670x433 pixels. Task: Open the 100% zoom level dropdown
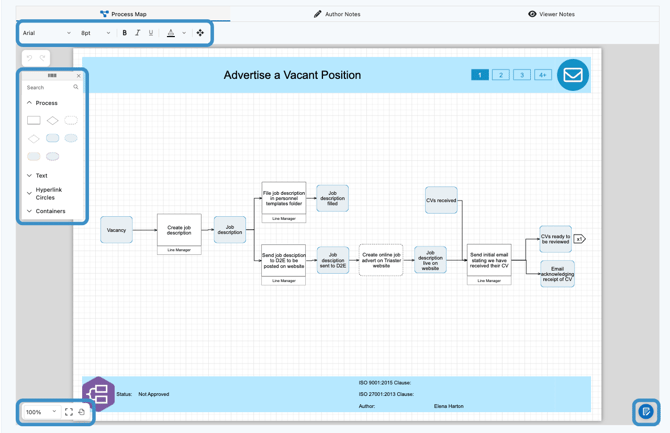(x=40, y=412)
